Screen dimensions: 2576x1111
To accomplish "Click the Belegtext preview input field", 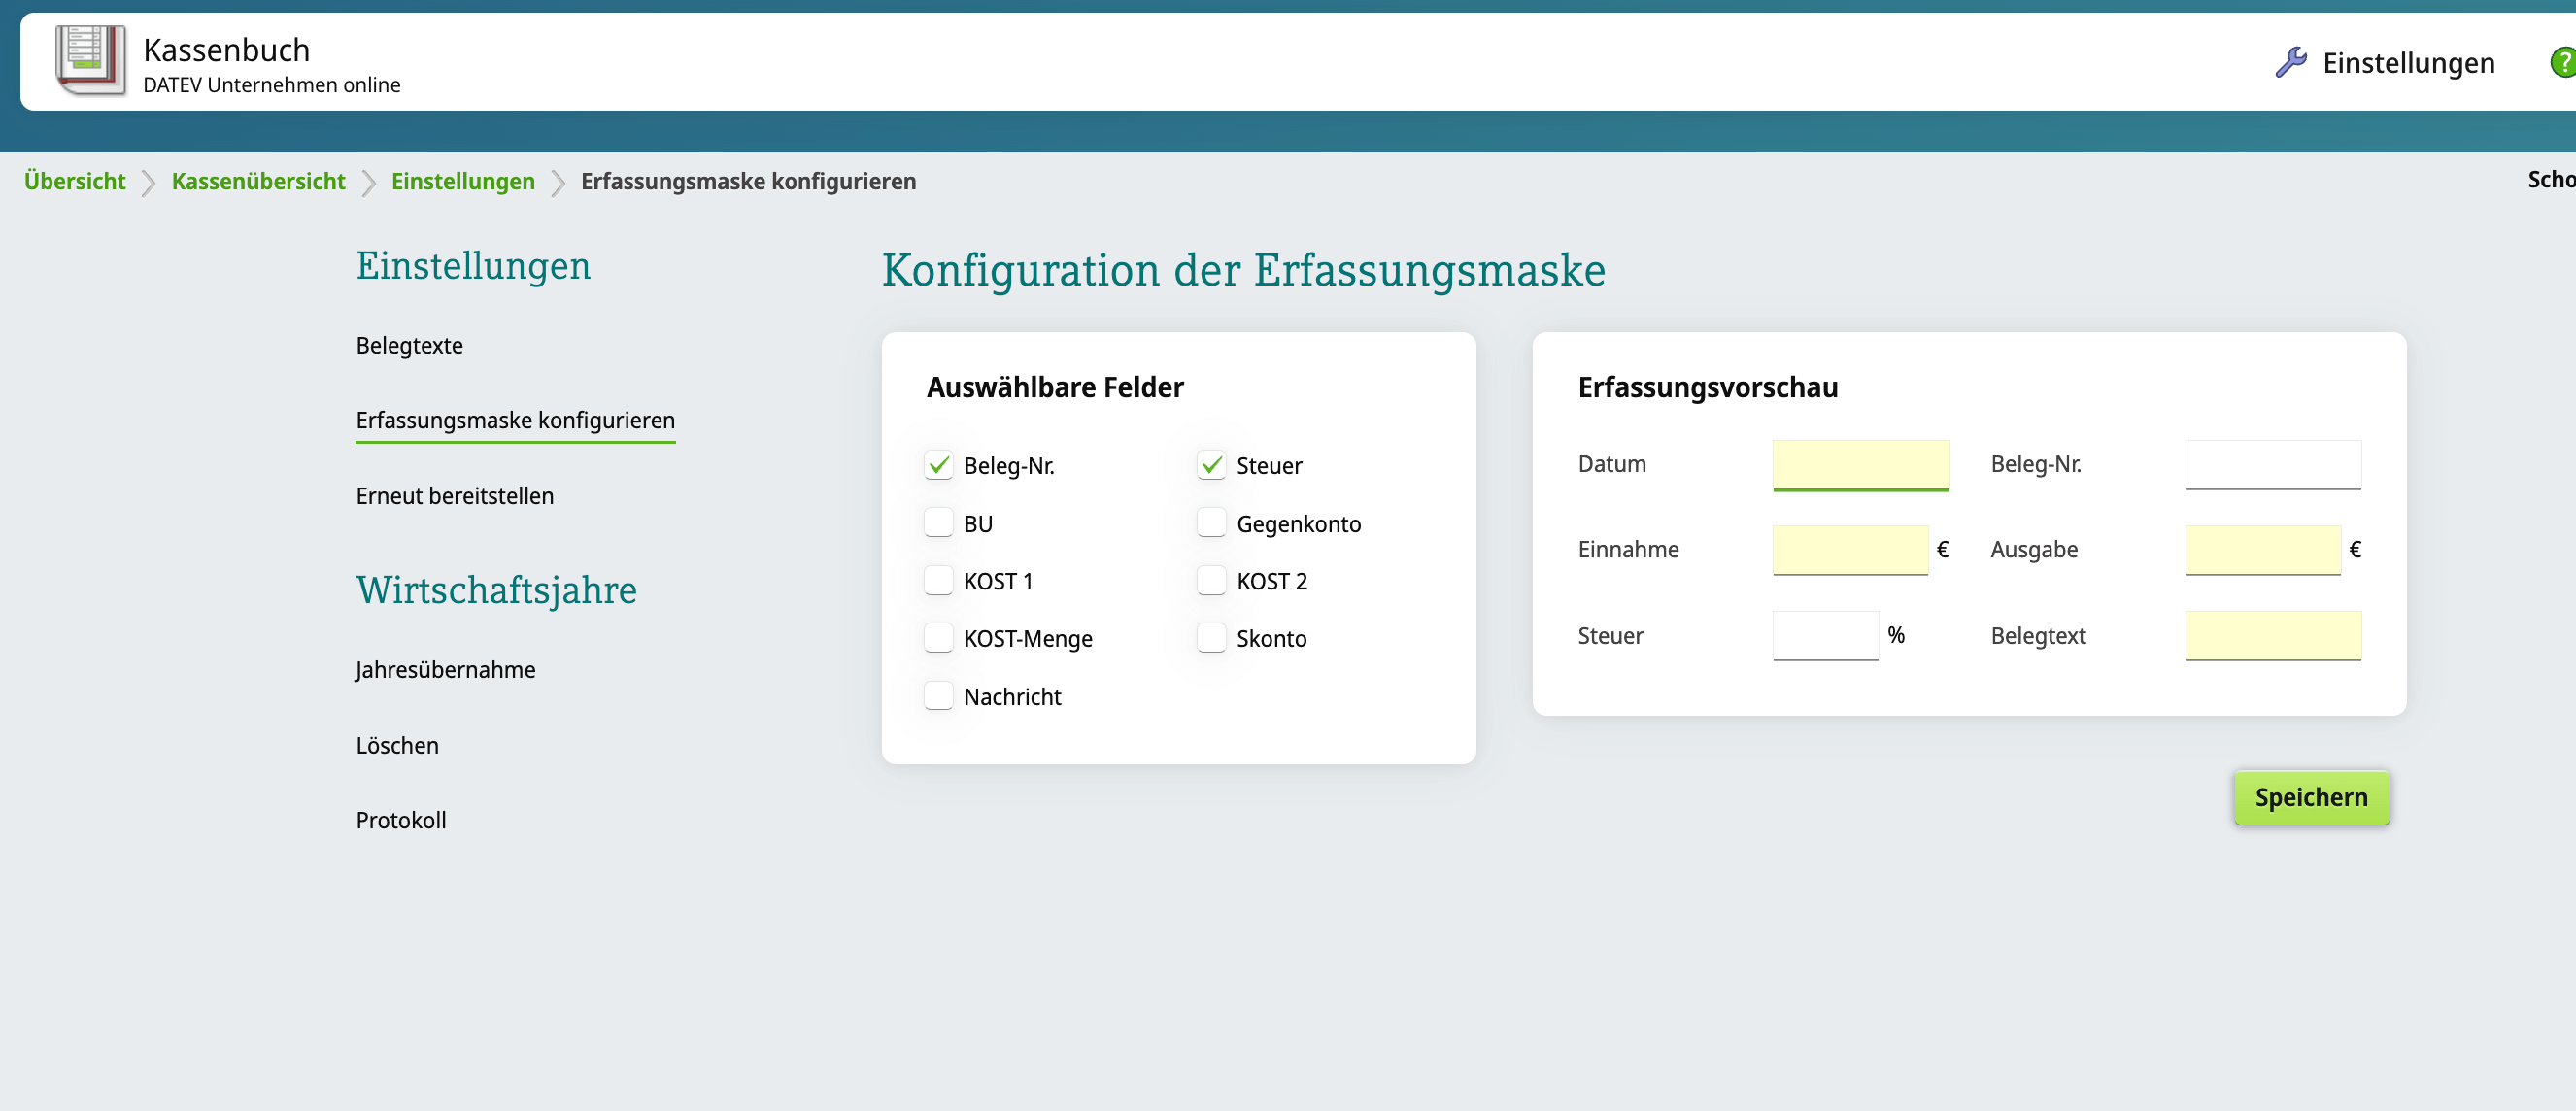I will click(x=2272, y=635).
